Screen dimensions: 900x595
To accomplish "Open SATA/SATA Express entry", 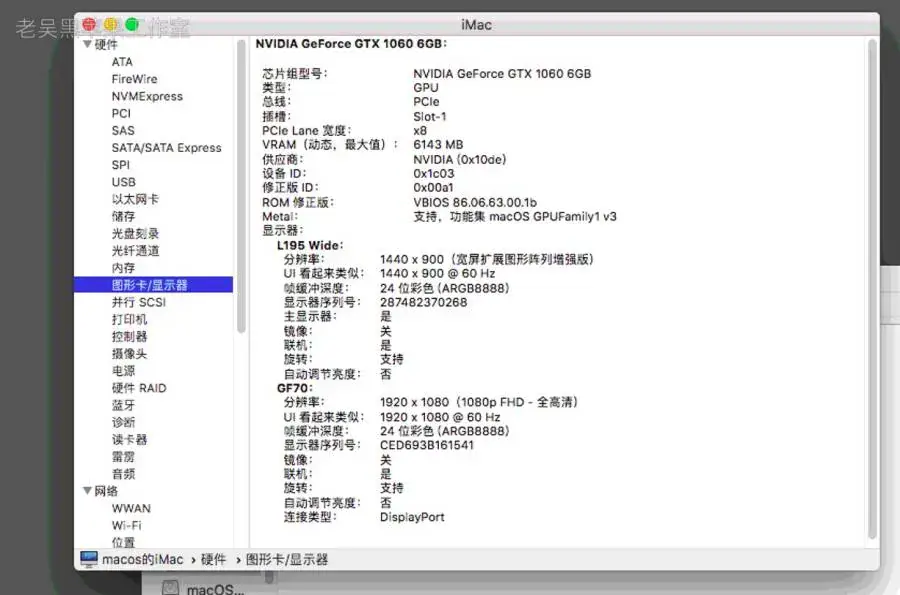I will tap(166, 147).
